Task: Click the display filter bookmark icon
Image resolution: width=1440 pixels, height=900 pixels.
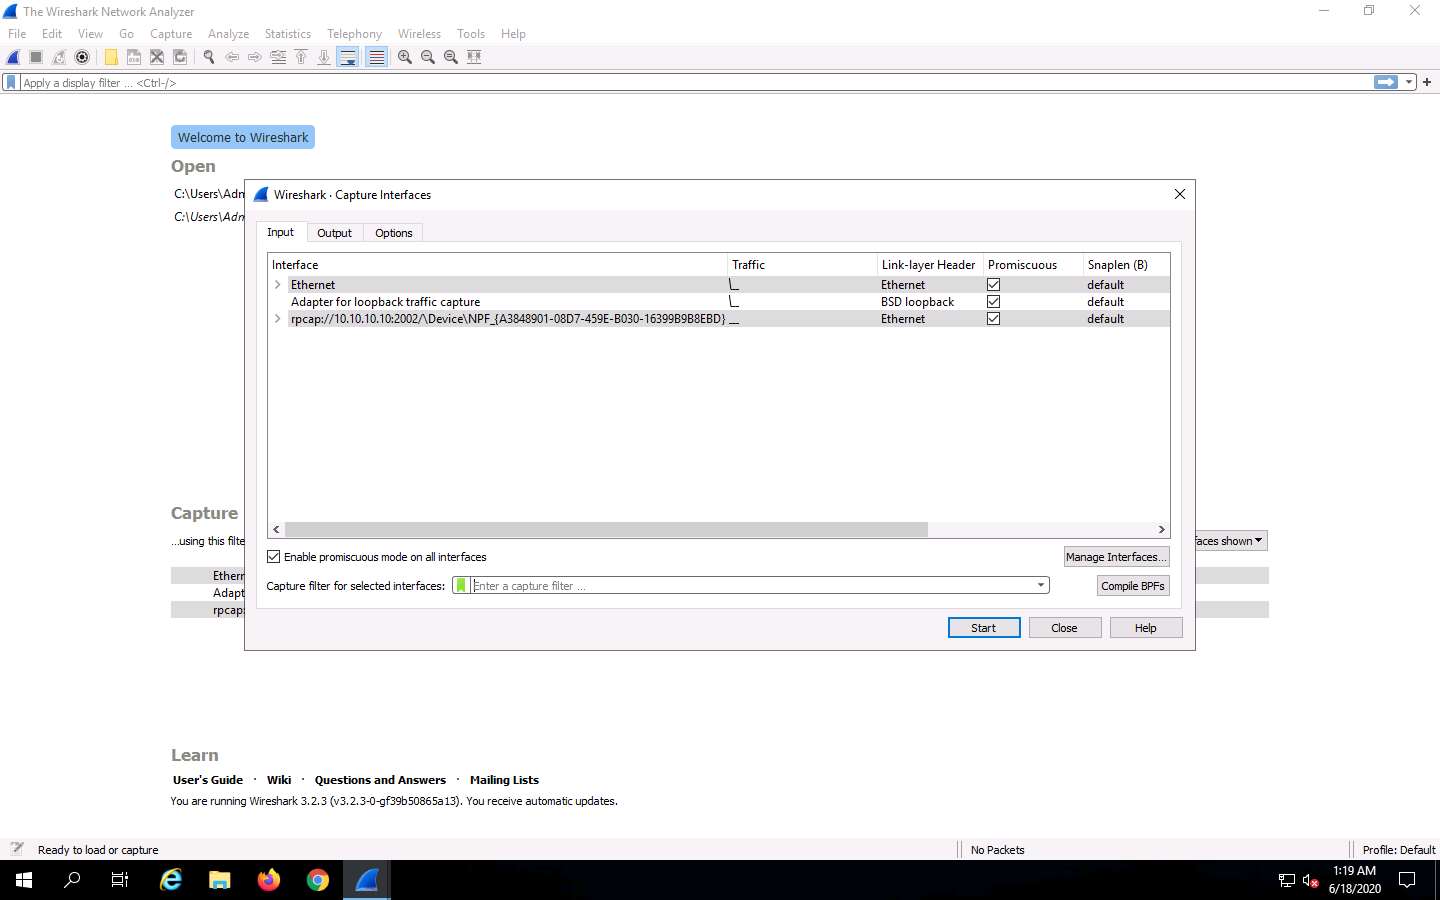Action: pos(11,83)
